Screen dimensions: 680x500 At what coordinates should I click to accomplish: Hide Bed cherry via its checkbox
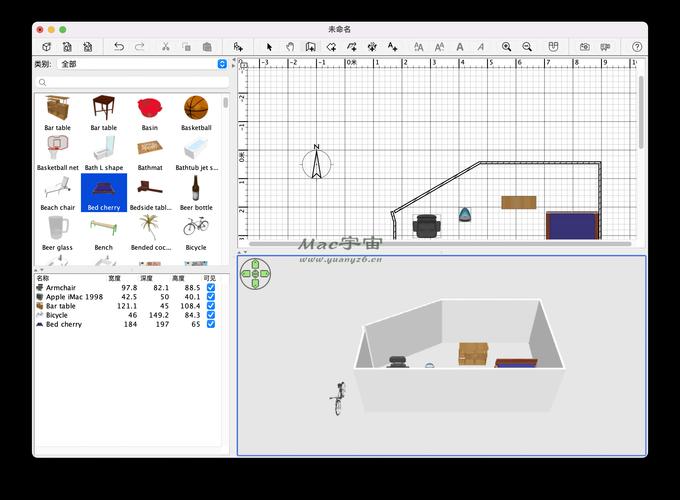click(x=210, y=324)
